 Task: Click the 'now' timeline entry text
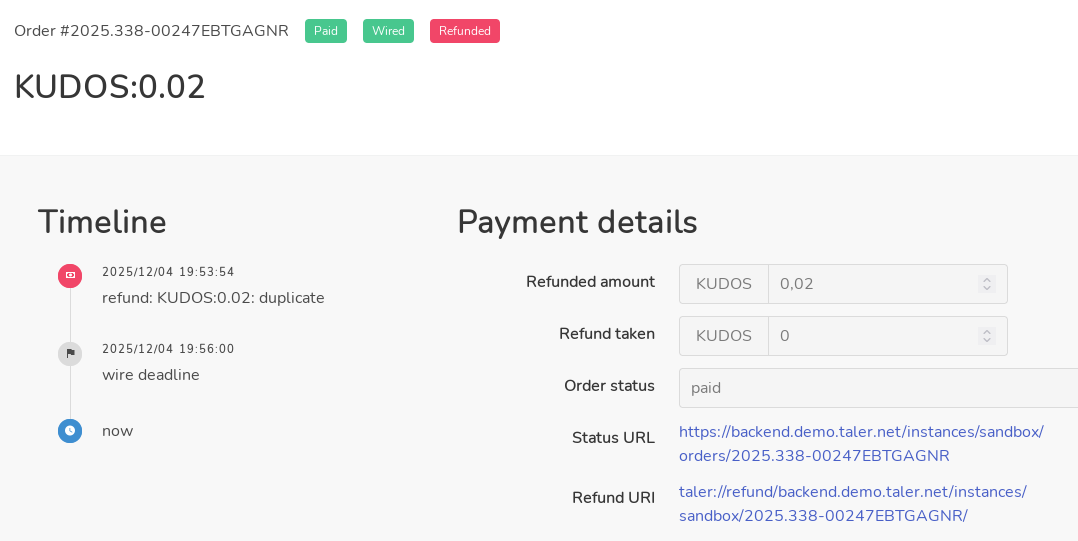(x=117, y=431)
